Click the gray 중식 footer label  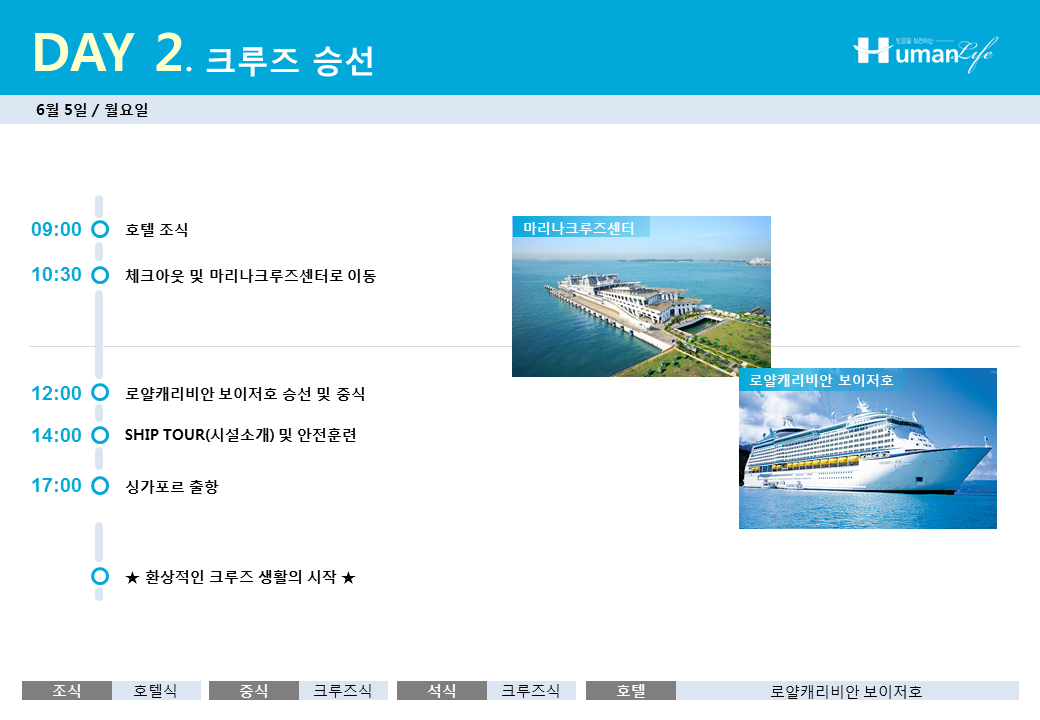[254, 690]
